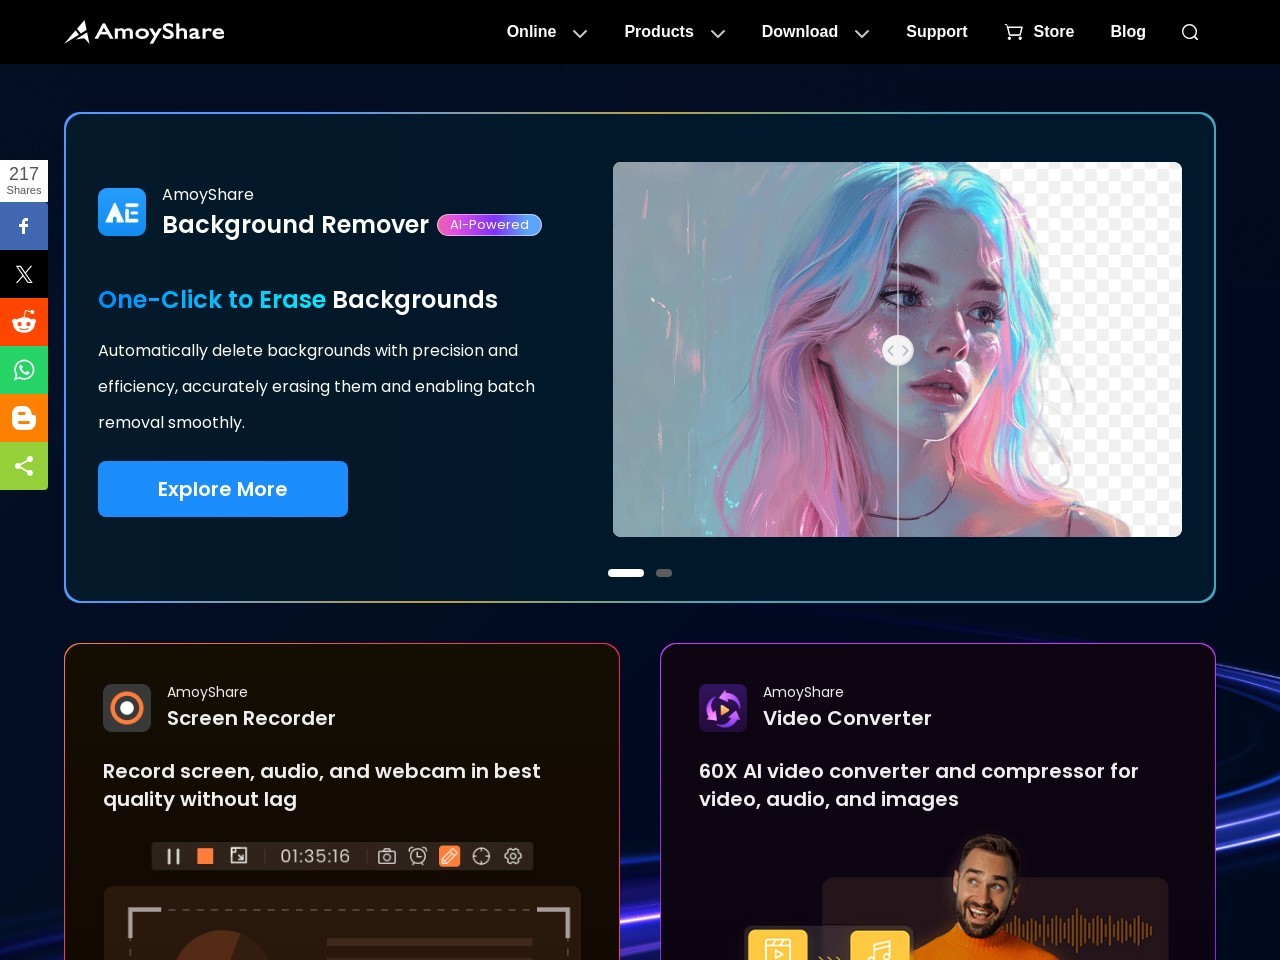Click the AmoyShare logo in header
This screenshot has height=960, width=1280.
click(x=145, y=32)
